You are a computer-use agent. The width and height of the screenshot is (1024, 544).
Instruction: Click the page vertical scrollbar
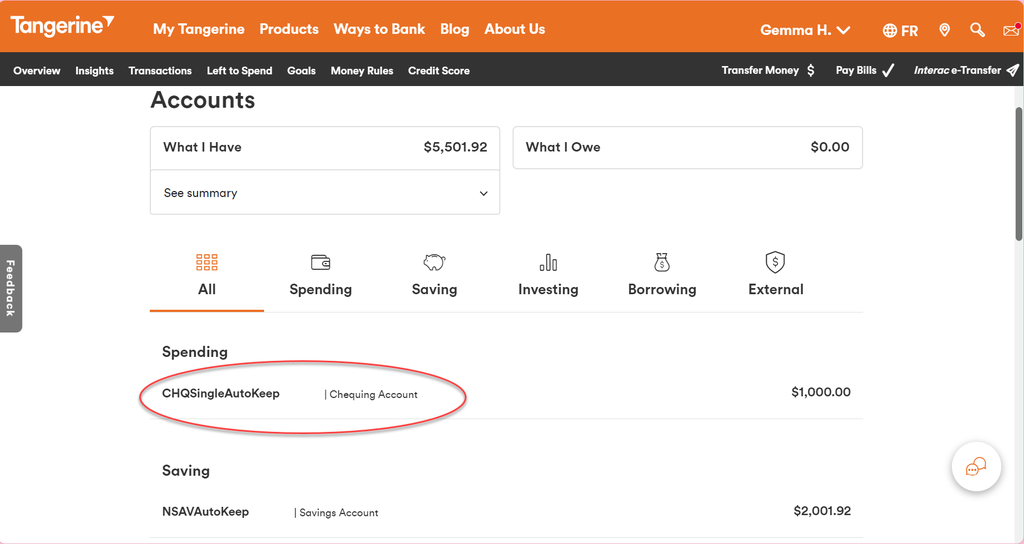1018,170
